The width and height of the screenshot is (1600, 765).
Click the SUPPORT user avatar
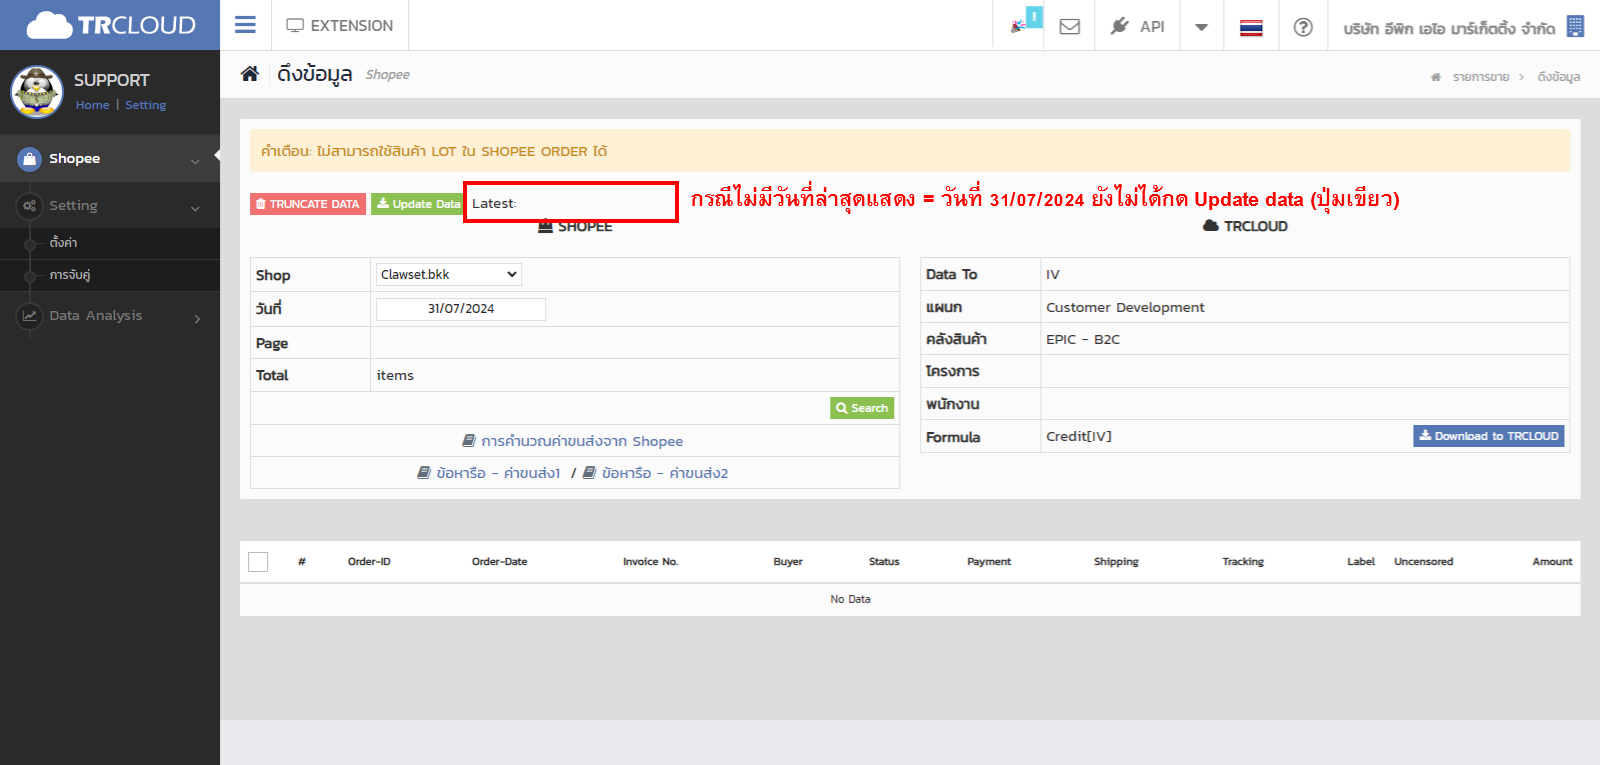click(x=37, y=92)
